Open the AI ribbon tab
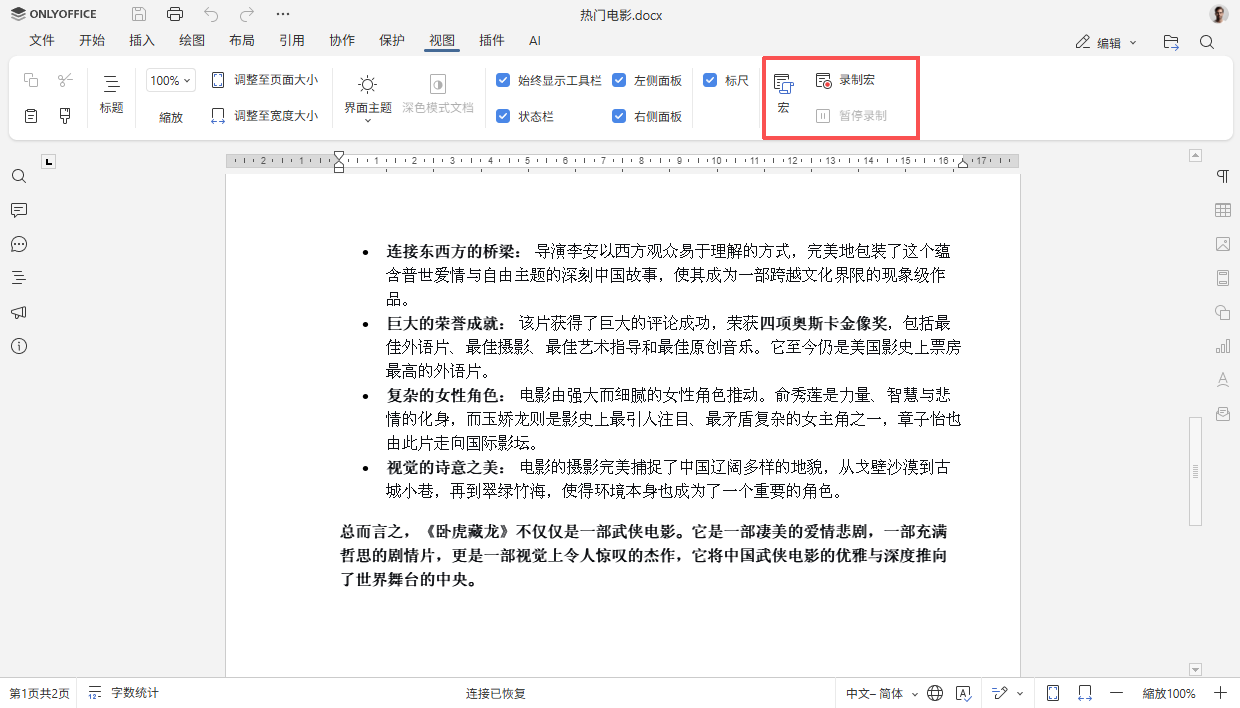This screenshot has width=1240, height=708. point(535,41)
